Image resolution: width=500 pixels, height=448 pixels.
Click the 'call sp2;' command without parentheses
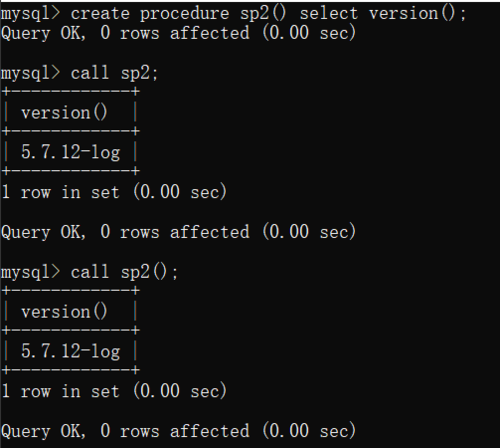[x=114, y=73]
